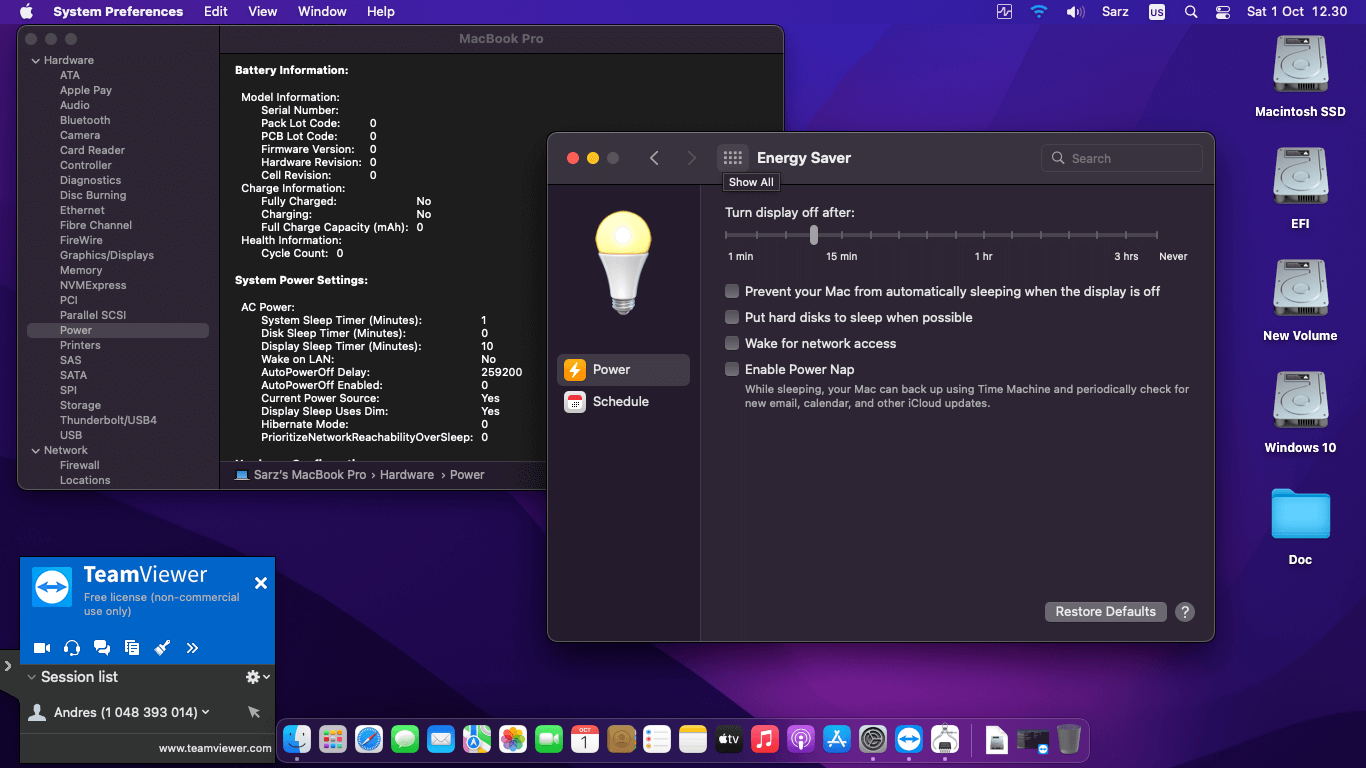Open the Trash in the Dock

tap(1069, 739)
